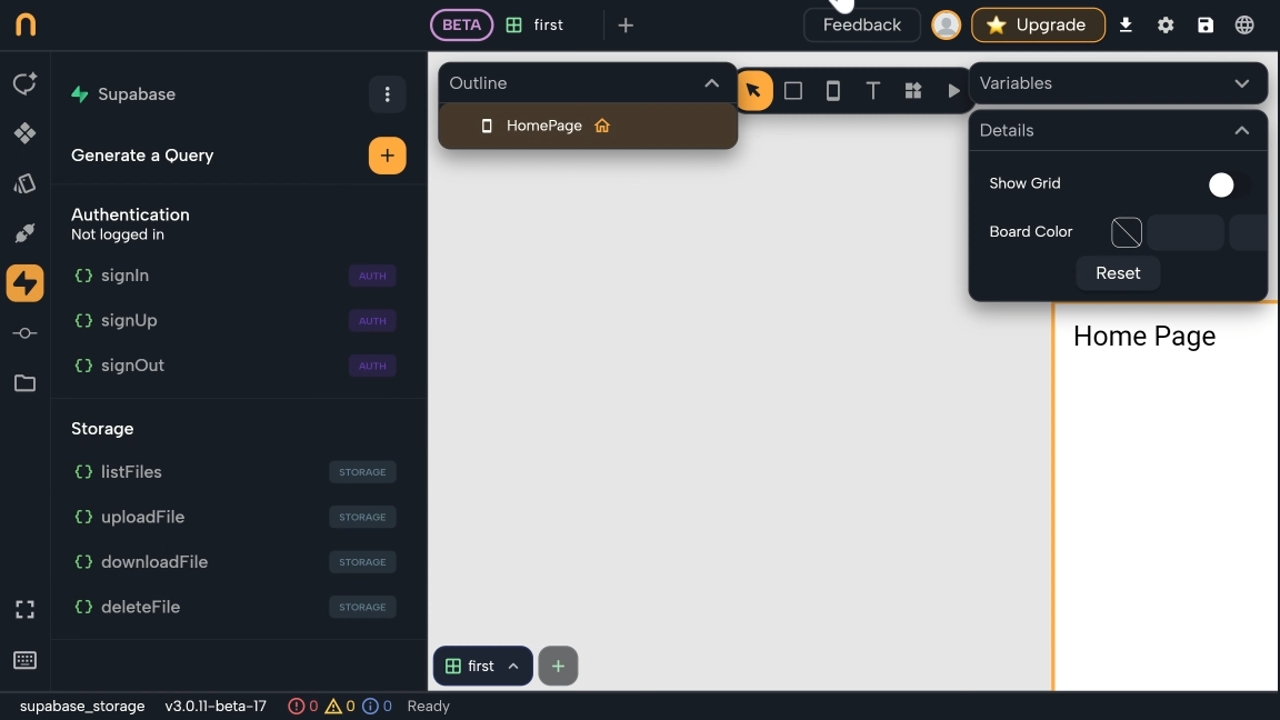
Task: Select the rectangle container tool
Action: [793, 91]
